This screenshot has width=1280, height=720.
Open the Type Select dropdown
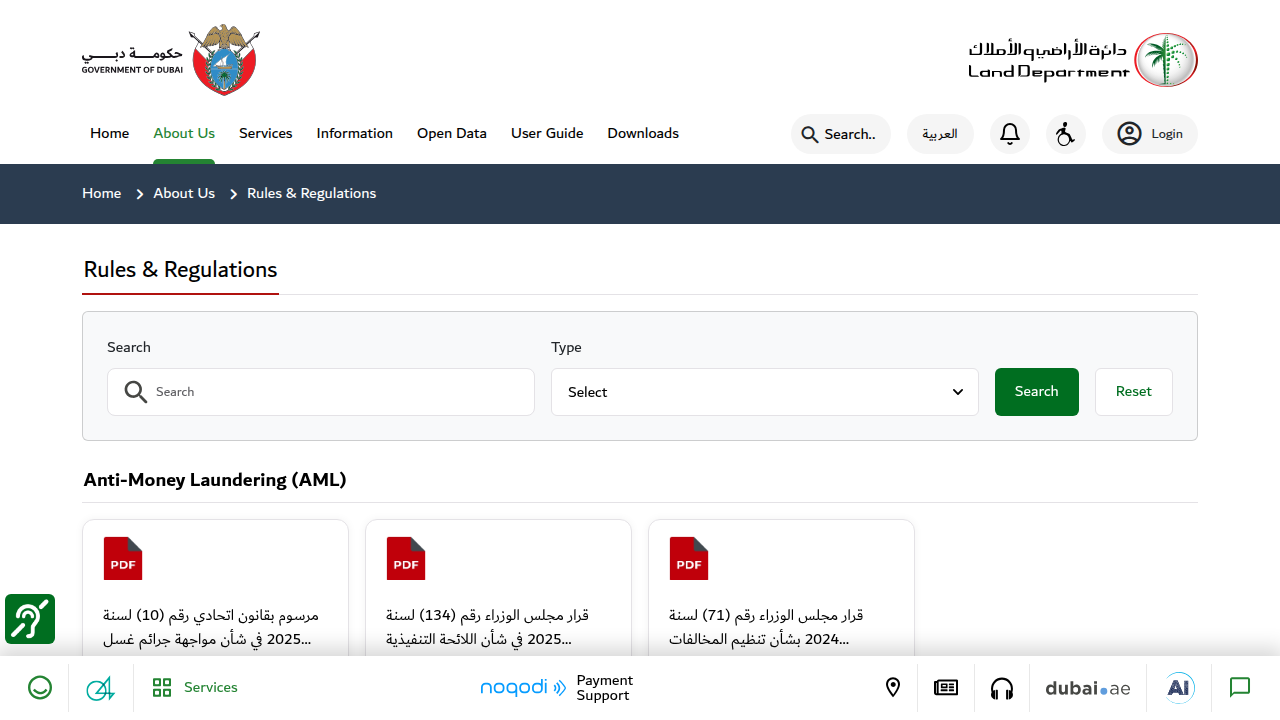tap(765, 392)
